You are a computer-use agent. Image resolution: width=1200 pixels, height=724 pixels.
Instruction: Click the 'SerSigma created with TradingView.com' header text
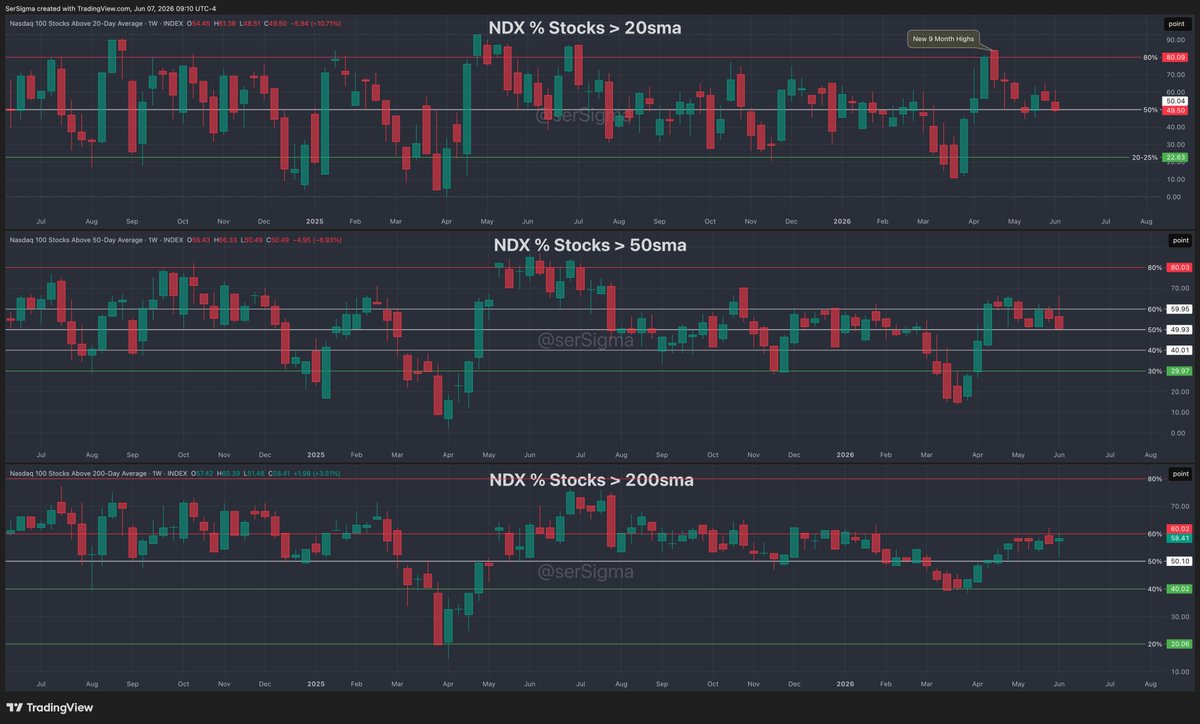click(112, 8)
